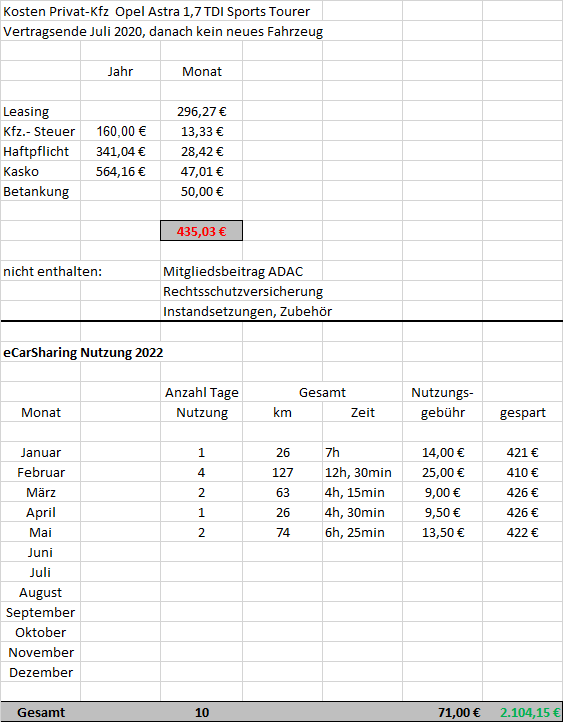Select the eCarSharing Nutzung 2022 heading cell
The width and height of the screenshot is (564, 722).
point(83,352)
